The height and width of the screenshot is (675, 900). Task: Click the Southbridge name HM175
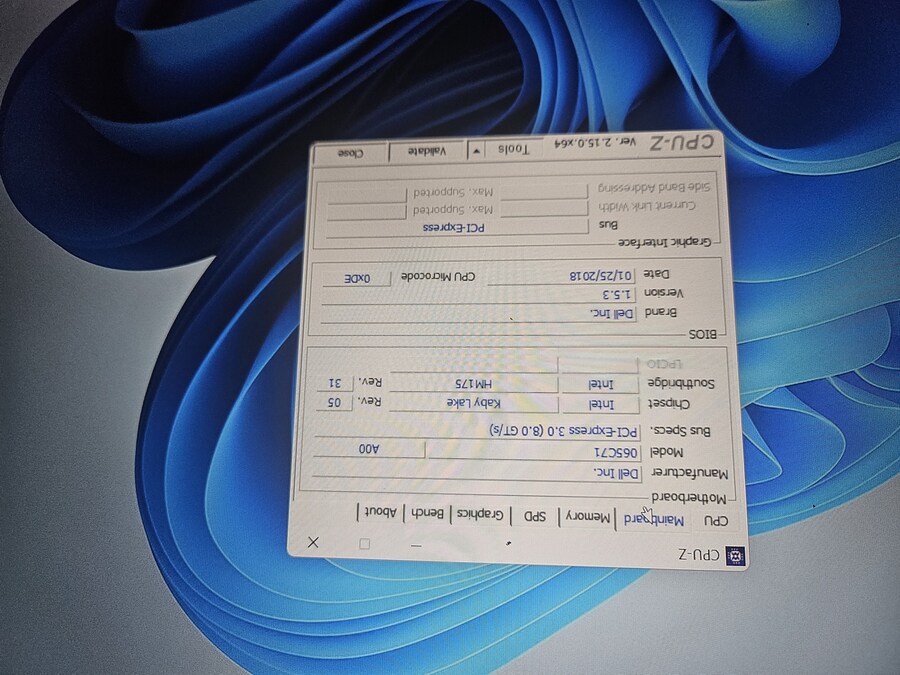coord(474,383)
